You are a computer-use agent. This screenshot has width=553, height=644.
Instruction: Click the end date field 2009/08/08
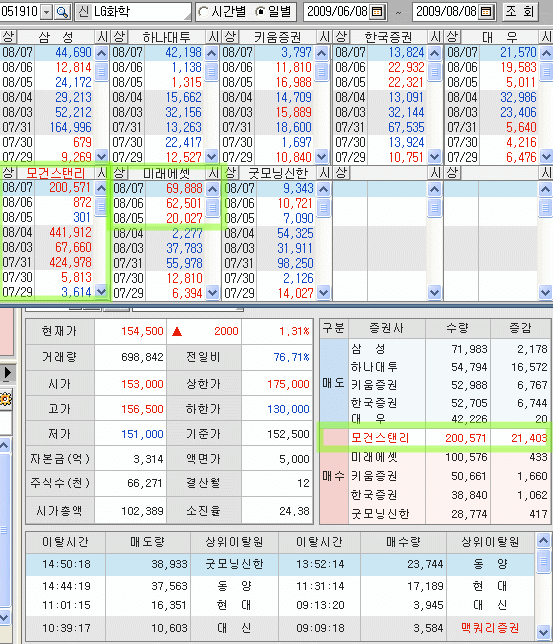tap(447, 12)
